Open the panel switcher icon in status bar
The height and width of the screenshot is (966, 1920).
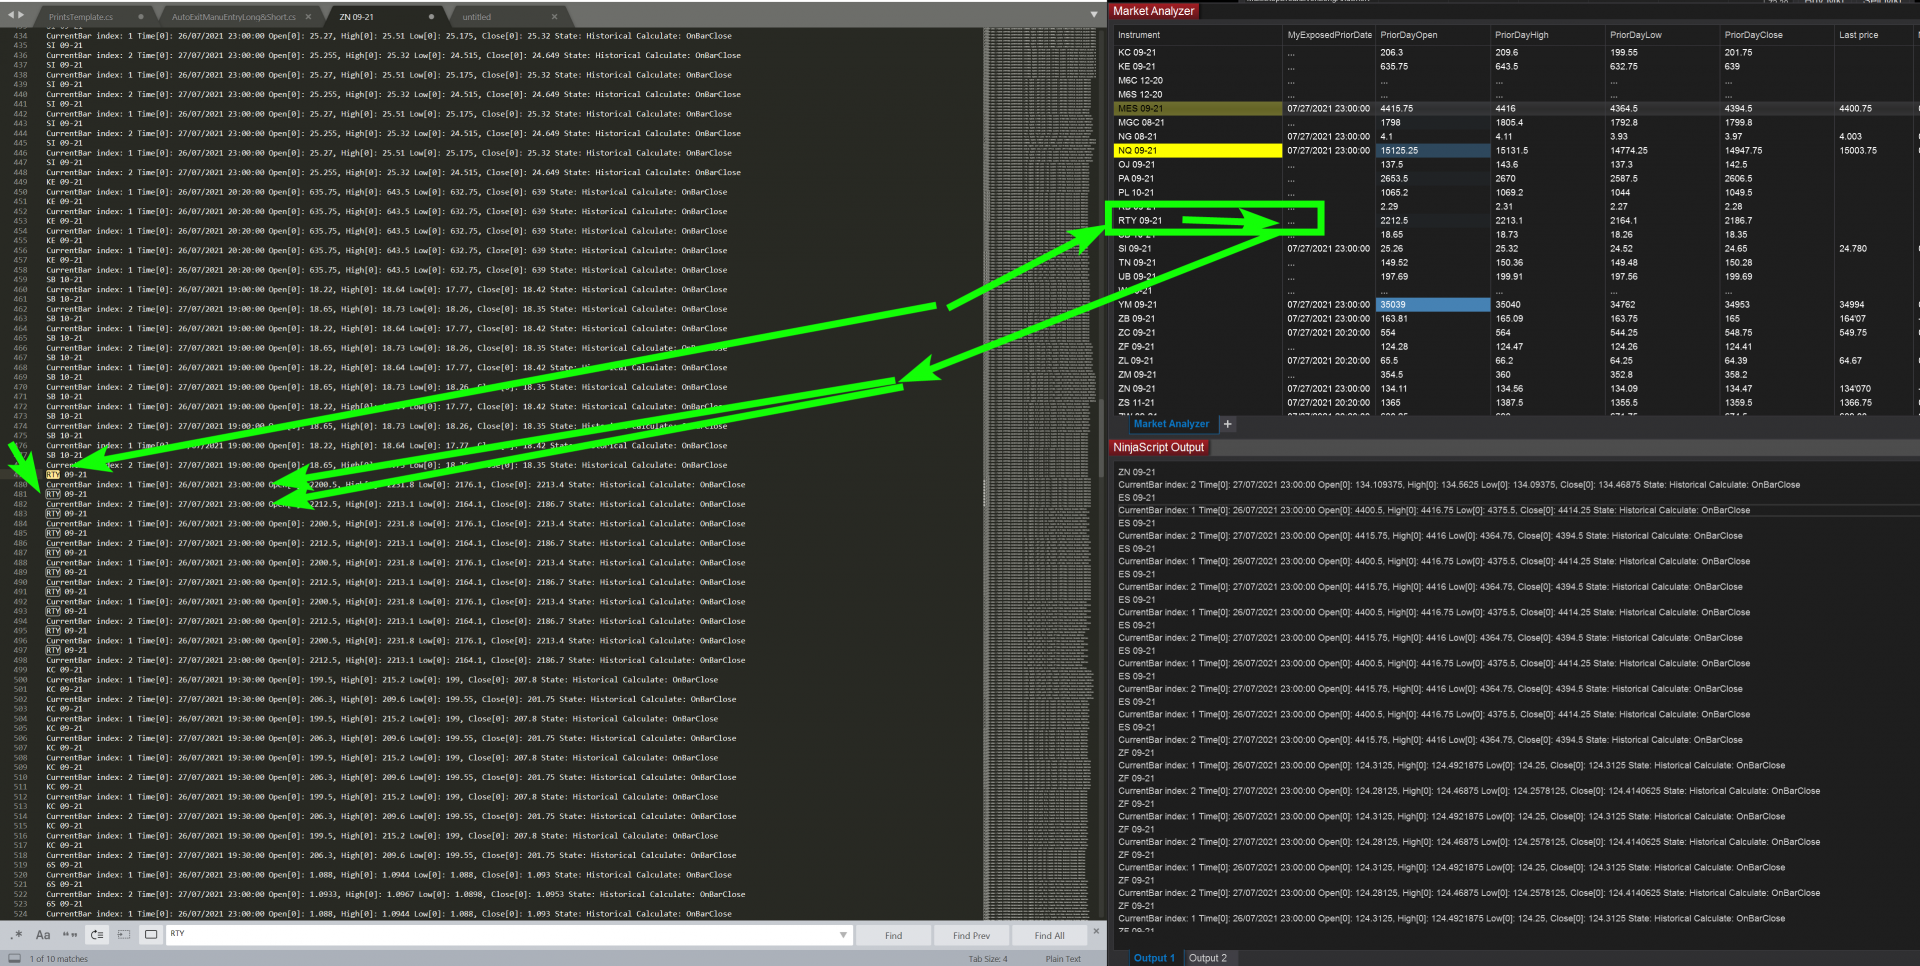click(14, 958)
